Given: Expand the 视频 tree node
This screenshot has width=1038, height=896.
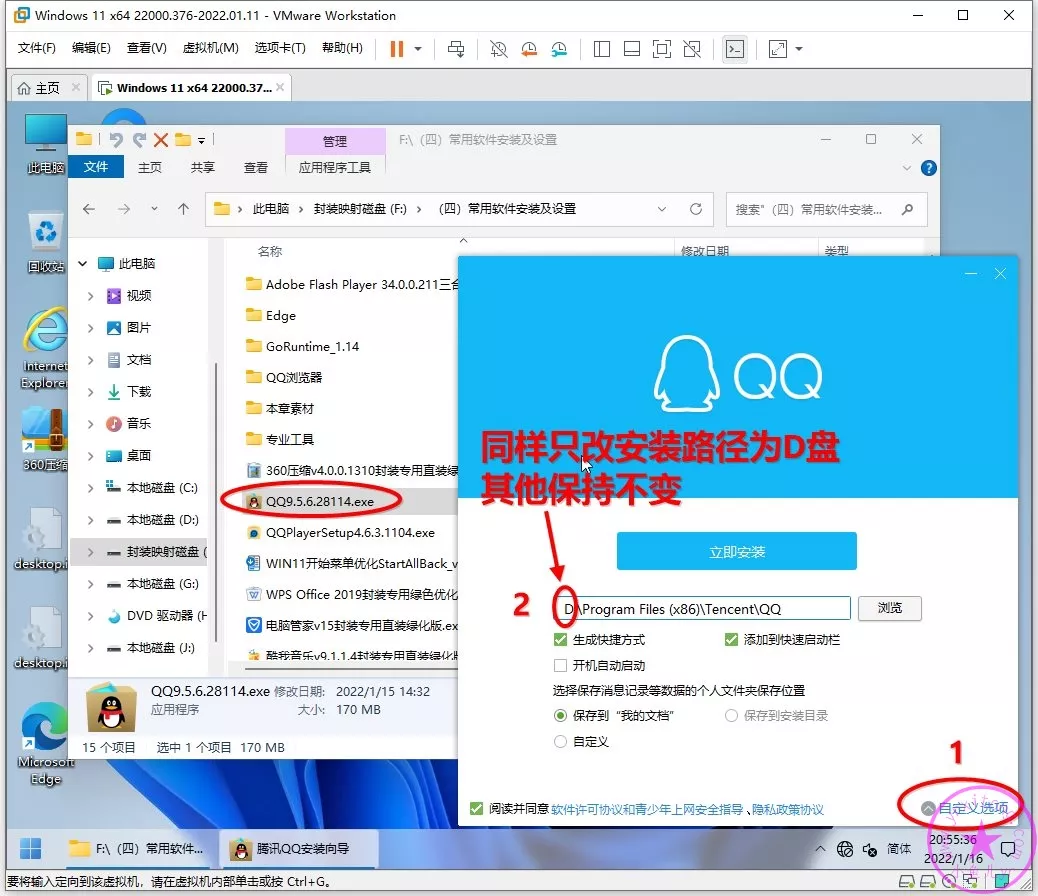Looking at the screenshot, I should [x=91, y=295].
